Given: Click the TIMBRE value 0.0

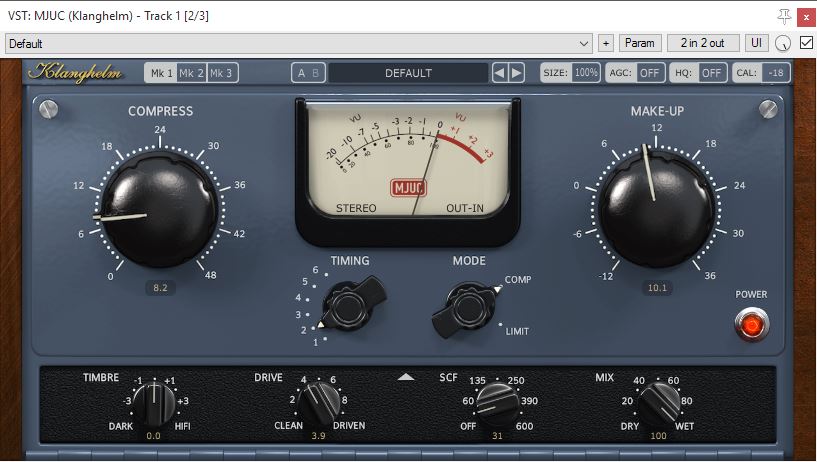Looking at the screenshot, I should coord(153,436).
